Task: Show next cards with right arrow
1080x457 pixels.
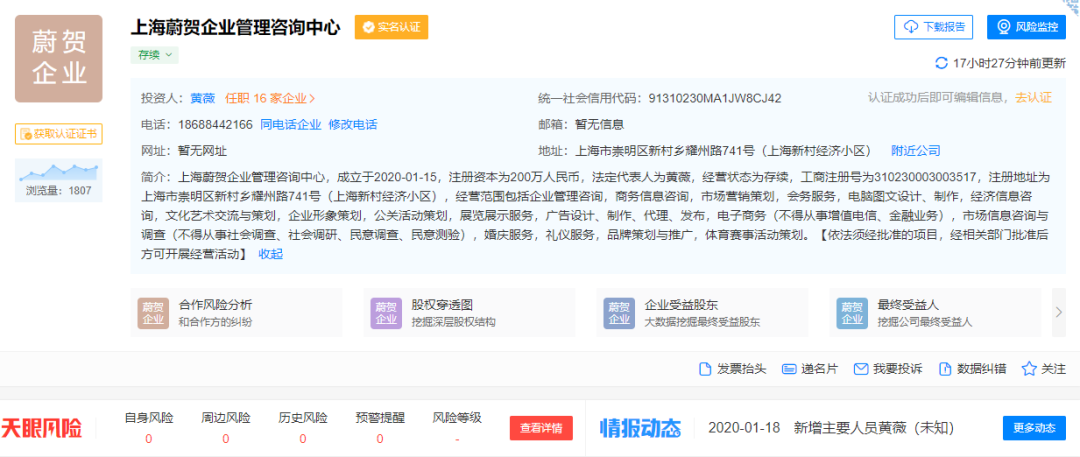Action: (x=1059, y=312)
